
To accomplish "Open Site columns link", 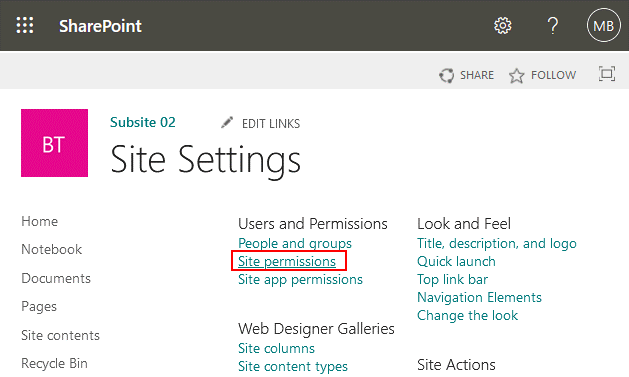I will coord(276,348).
